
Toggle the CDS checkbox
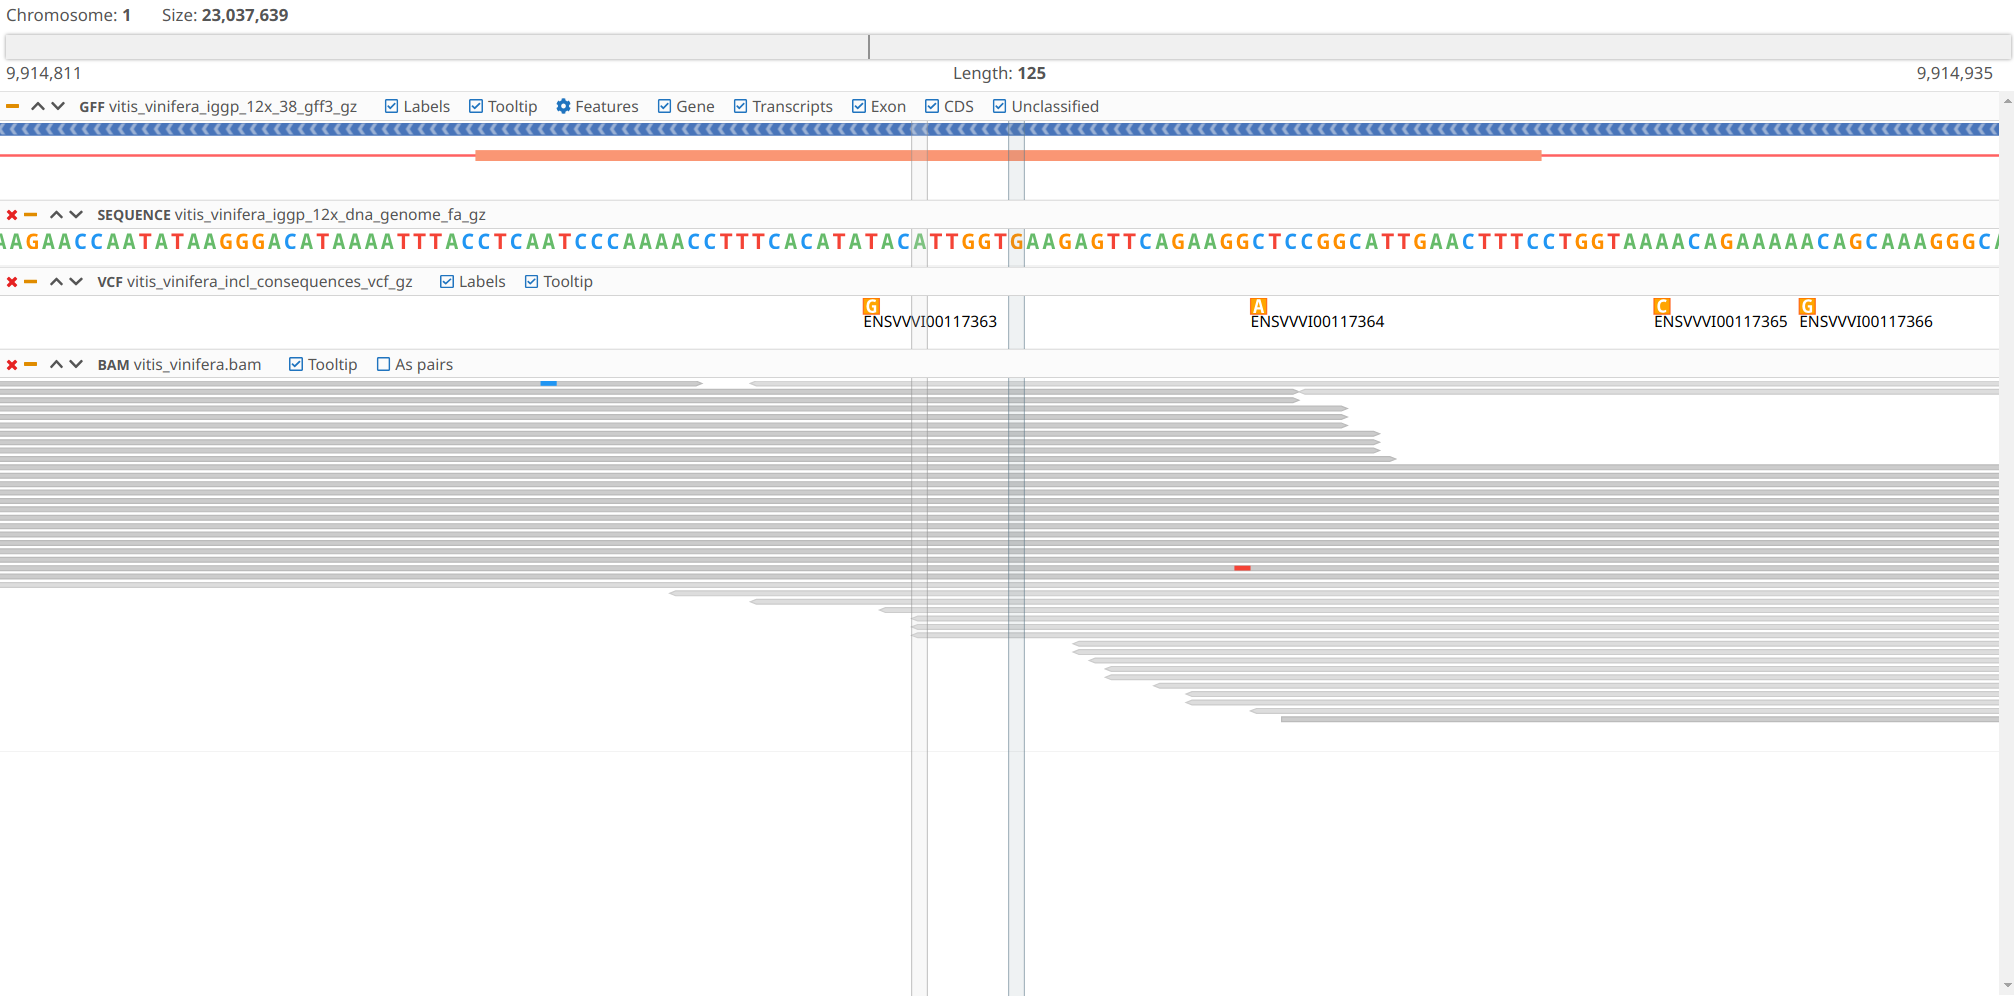coord(932,107)
